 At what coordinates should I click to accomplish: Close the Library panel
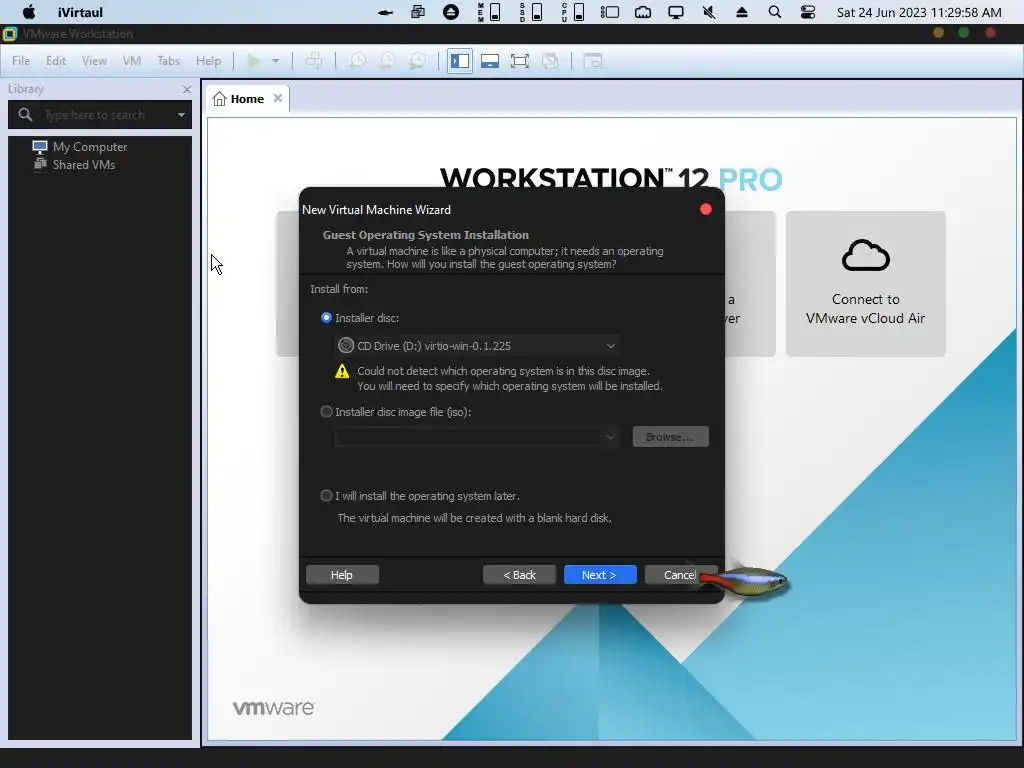(x=187, y=89)
